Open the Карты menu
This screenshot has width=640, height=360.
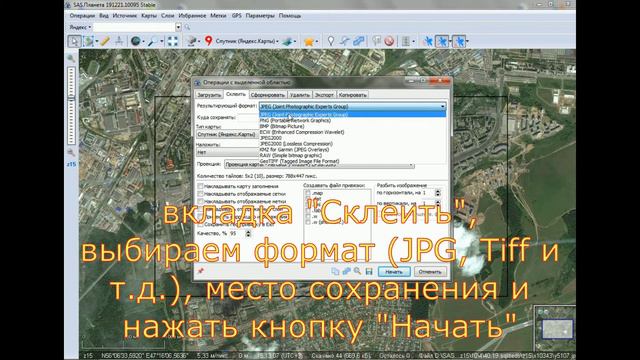pyautogui.click(x=149, y=16)
